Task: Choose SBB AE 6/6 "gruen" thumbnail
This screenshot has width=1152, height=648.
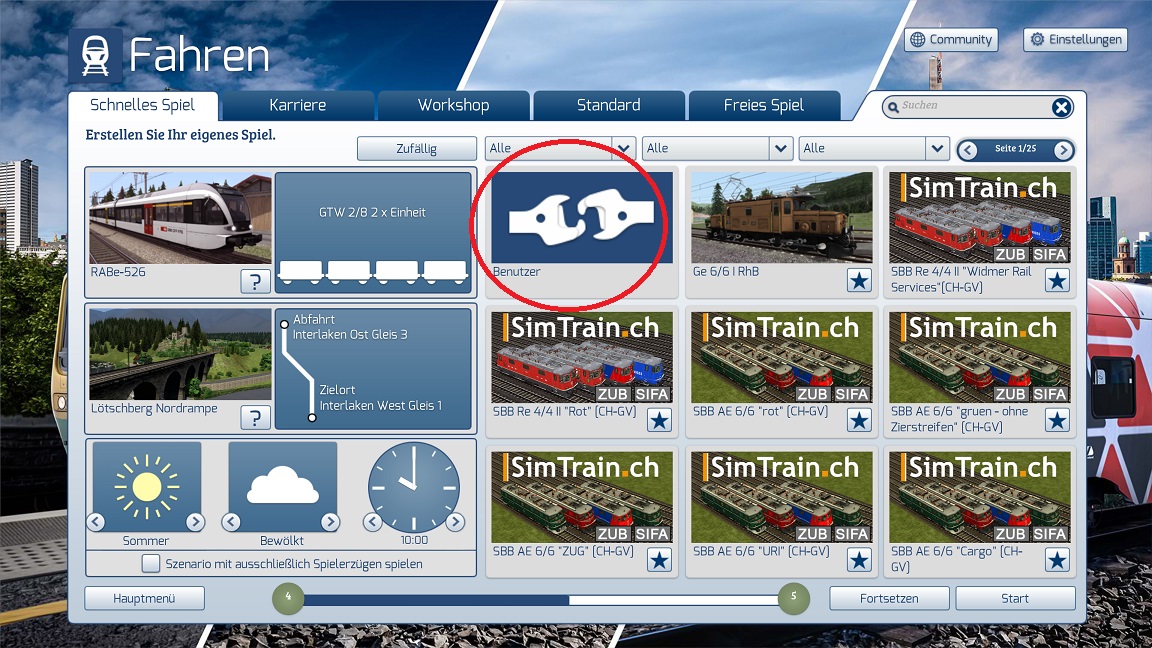Action: pyautogui.click(x=980, y=357)
